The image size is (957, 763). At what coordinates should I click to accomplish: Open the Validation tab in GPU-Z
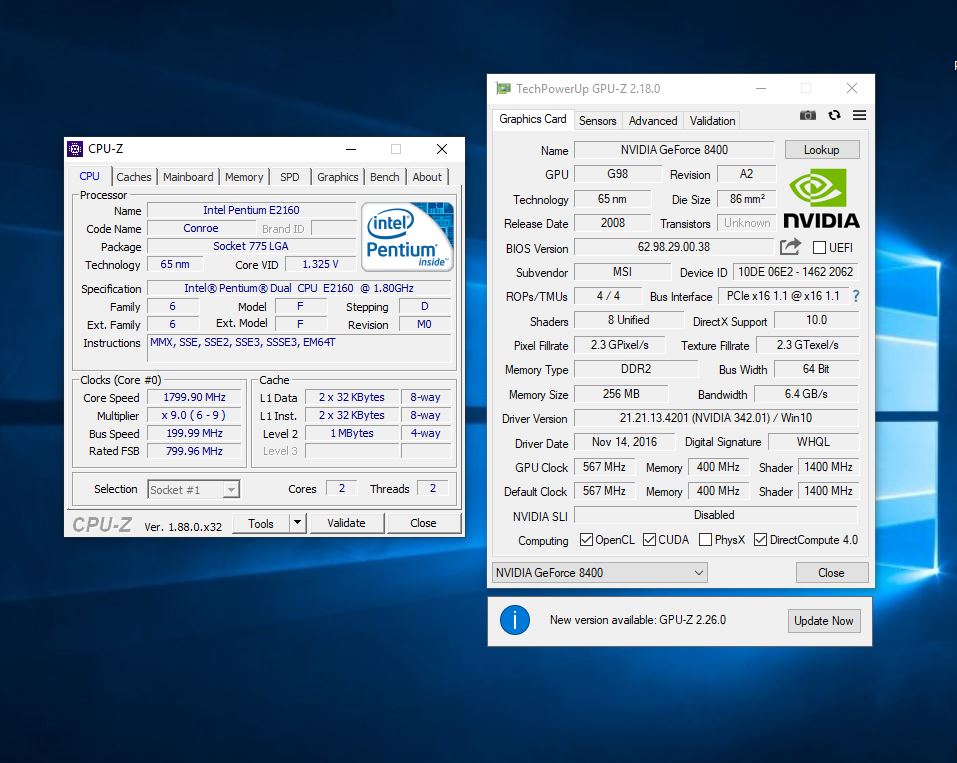click(x=712, y=121)
